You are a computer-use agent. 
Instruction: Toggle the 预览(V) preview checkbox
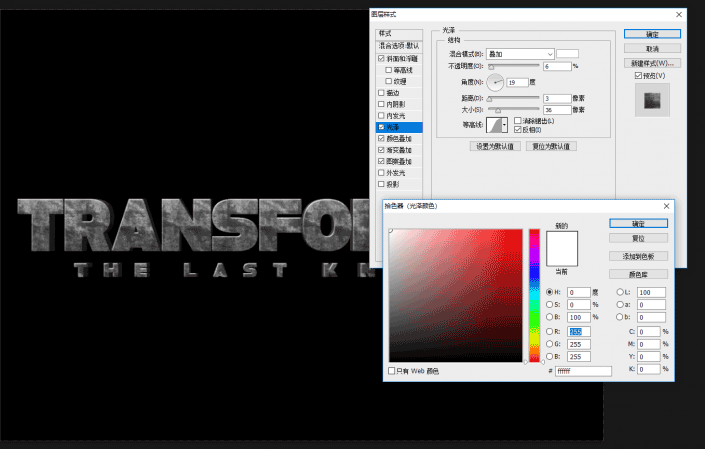638,76
